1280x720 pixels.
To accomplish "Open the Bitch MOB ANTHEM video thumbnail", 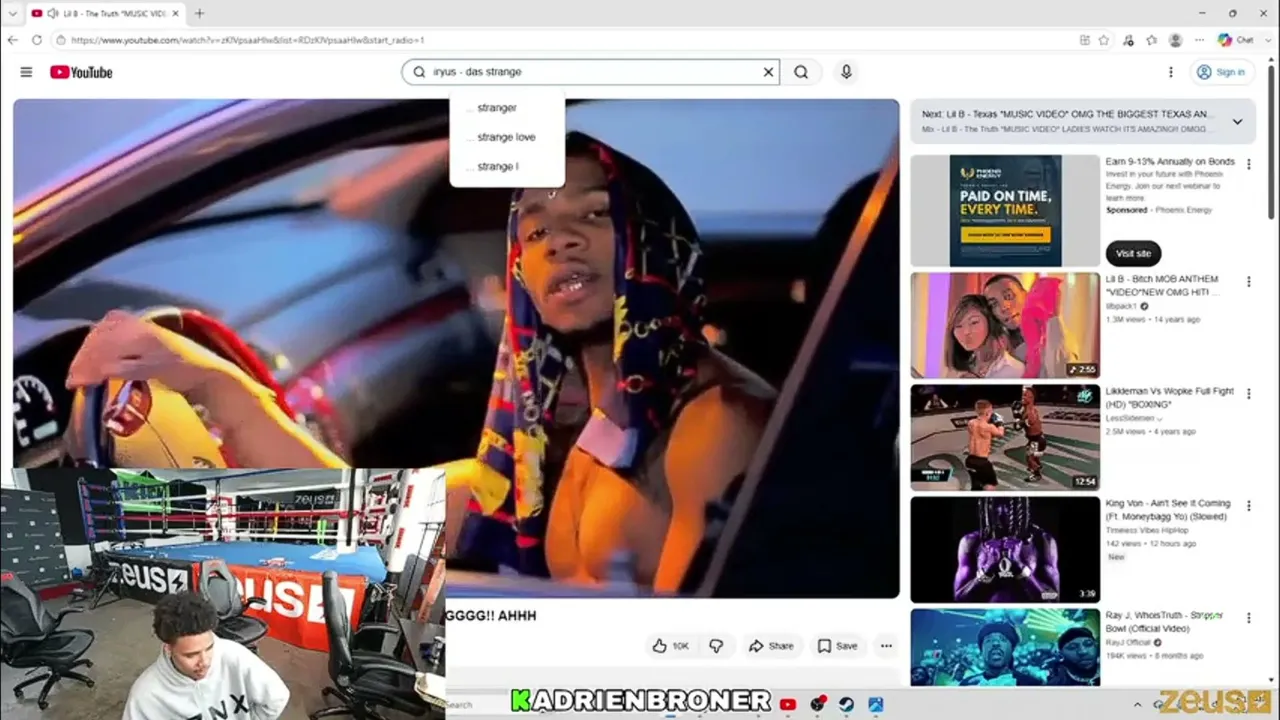I will 1005,325.
